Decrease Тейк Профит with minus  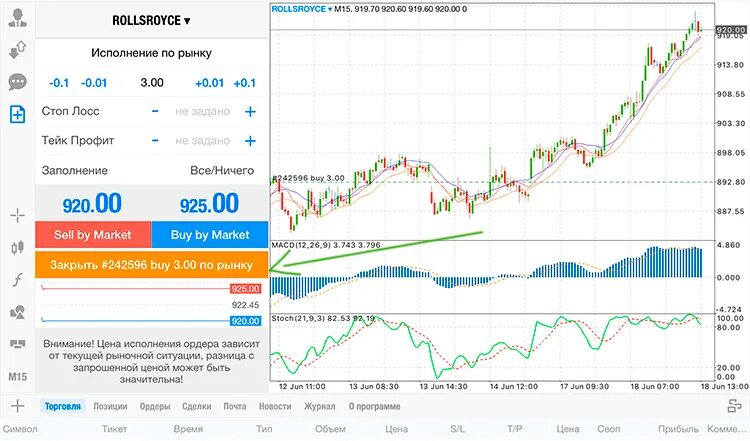click(155, 141)
